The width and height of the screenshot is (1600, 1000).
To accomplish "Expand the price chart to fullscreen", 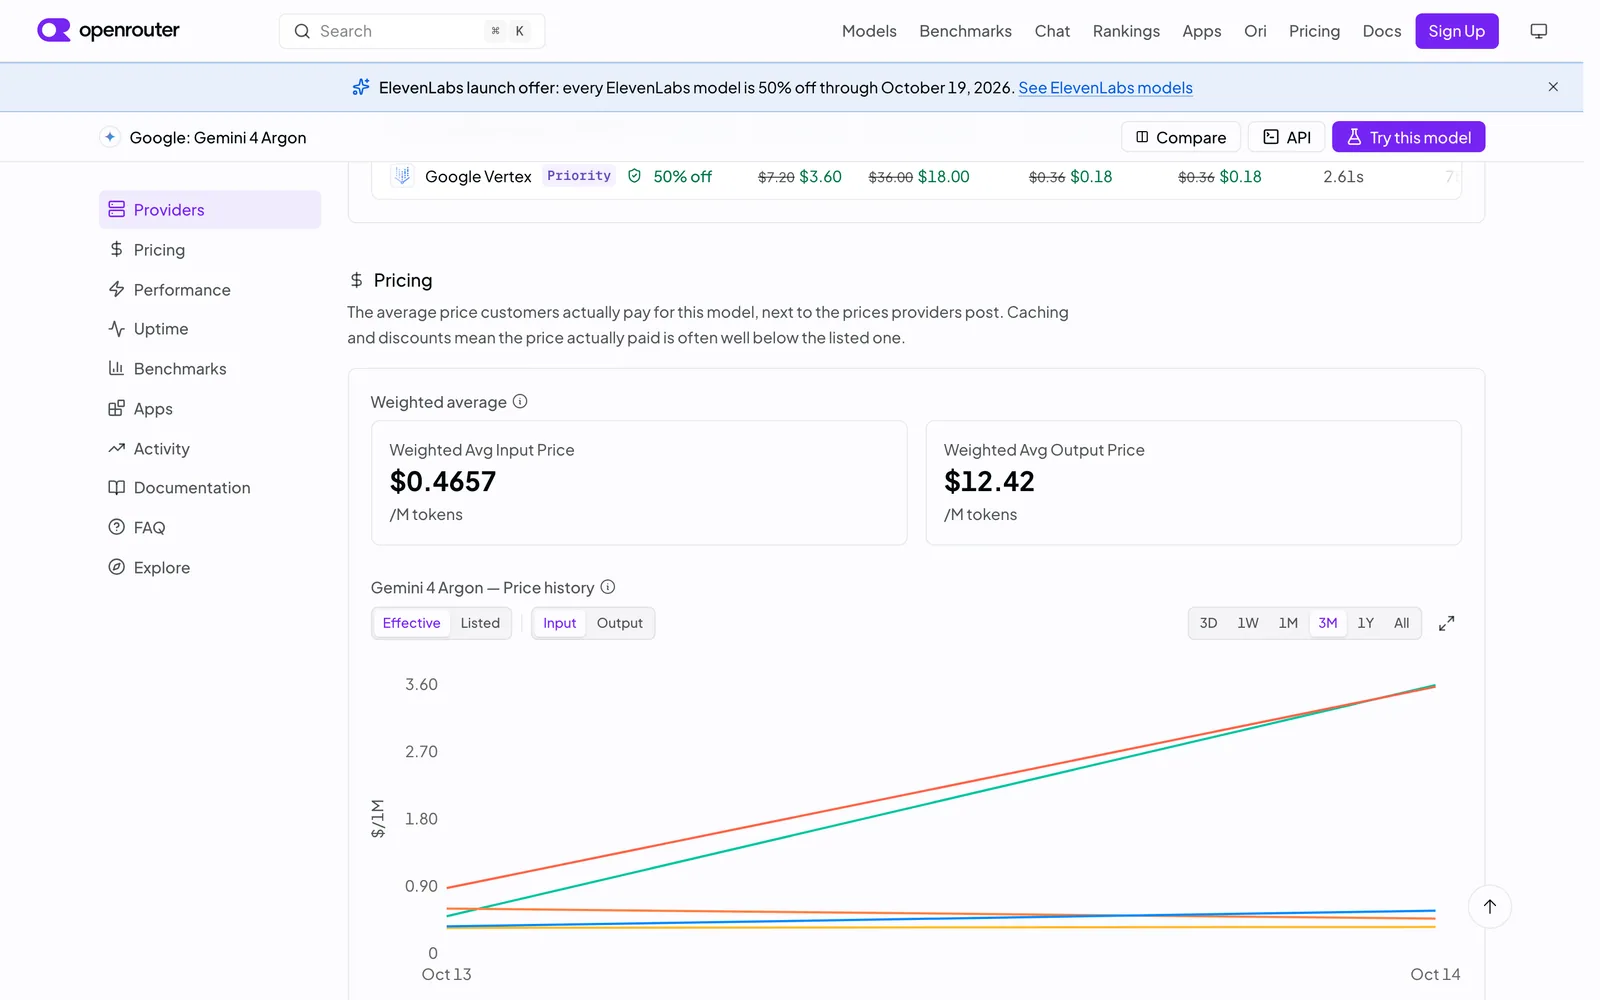I will (1446, 623).
